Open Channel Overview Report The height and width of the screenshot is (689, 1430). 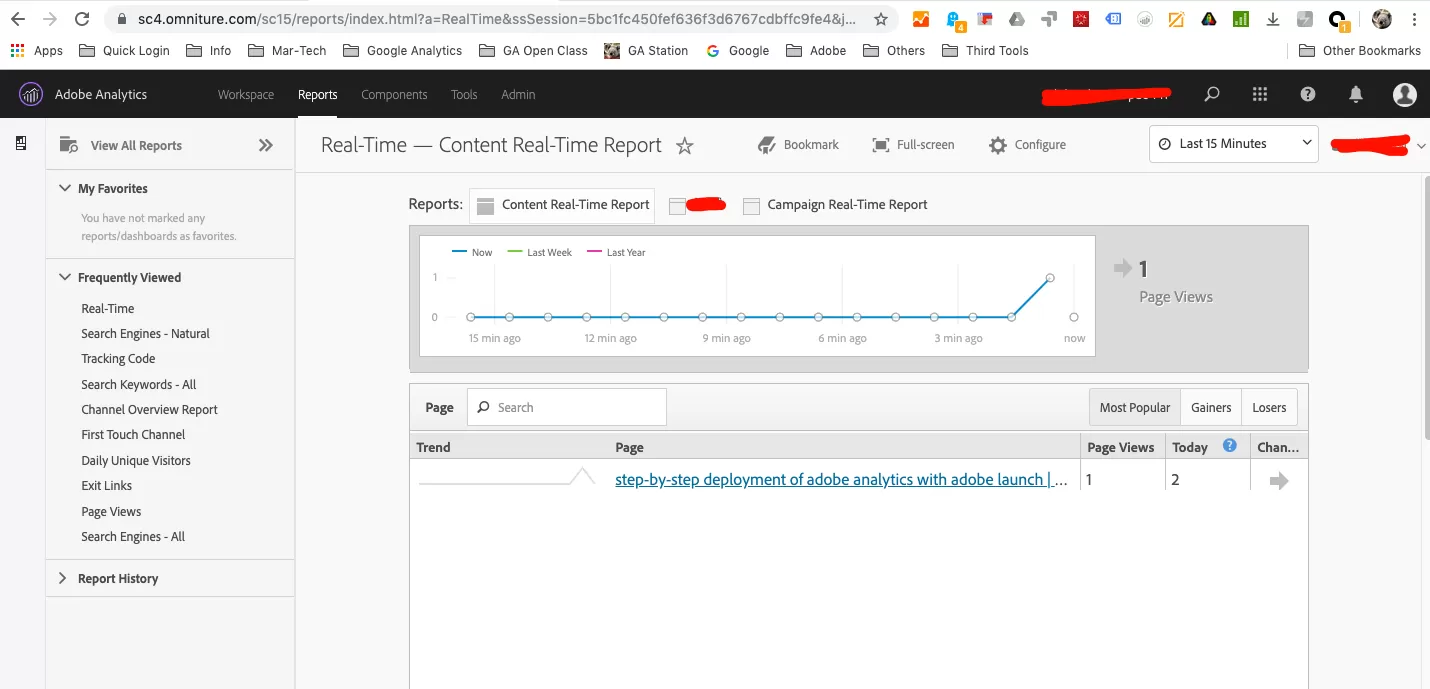click(150, 410)
